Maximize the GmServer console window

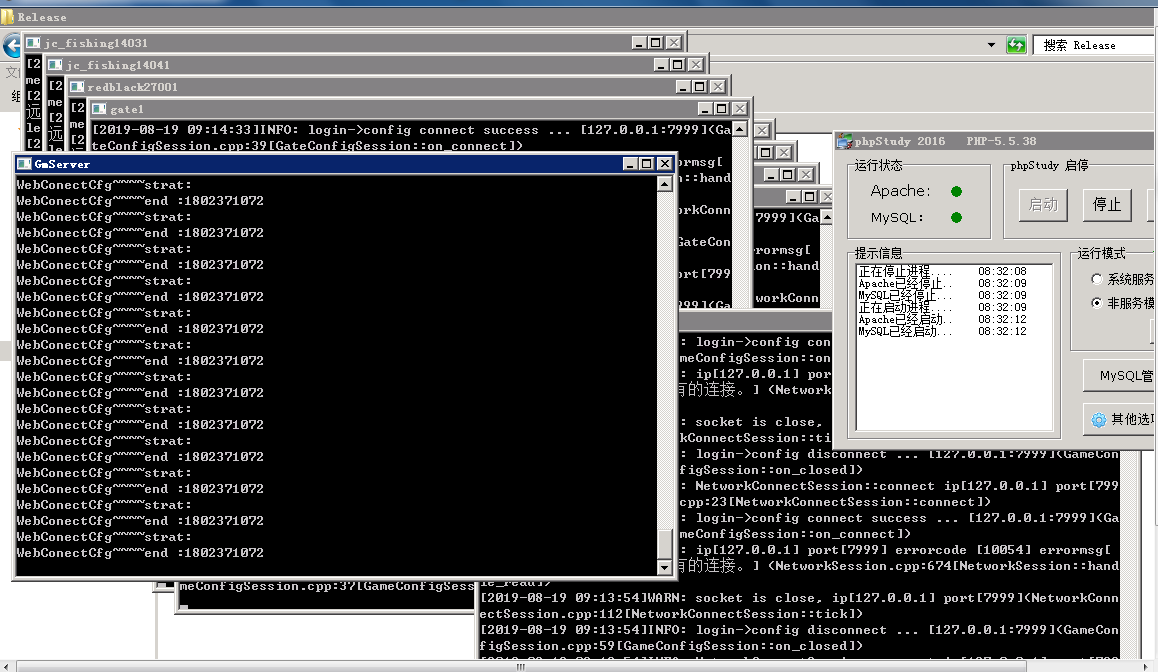[646, 164]
